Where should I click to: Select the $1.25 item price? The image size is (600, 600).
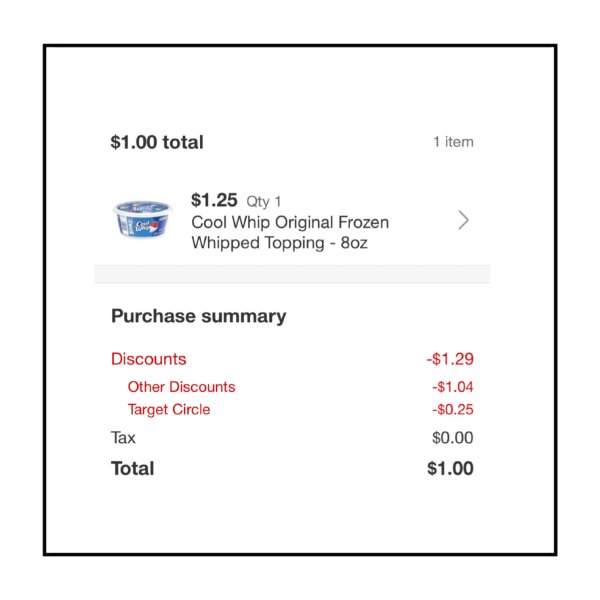[x=214, y=200]
